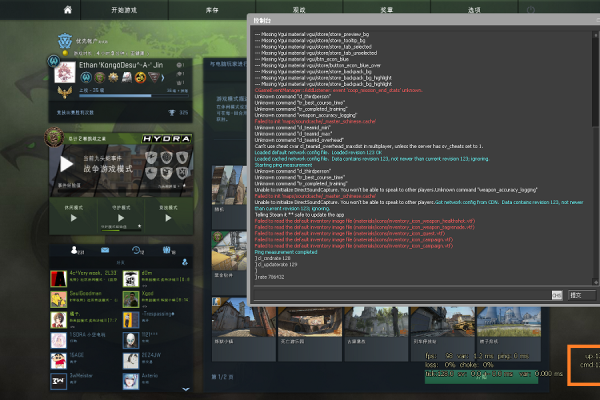
Task: Select friend Xgod in list
Action: tap(156, 299)
